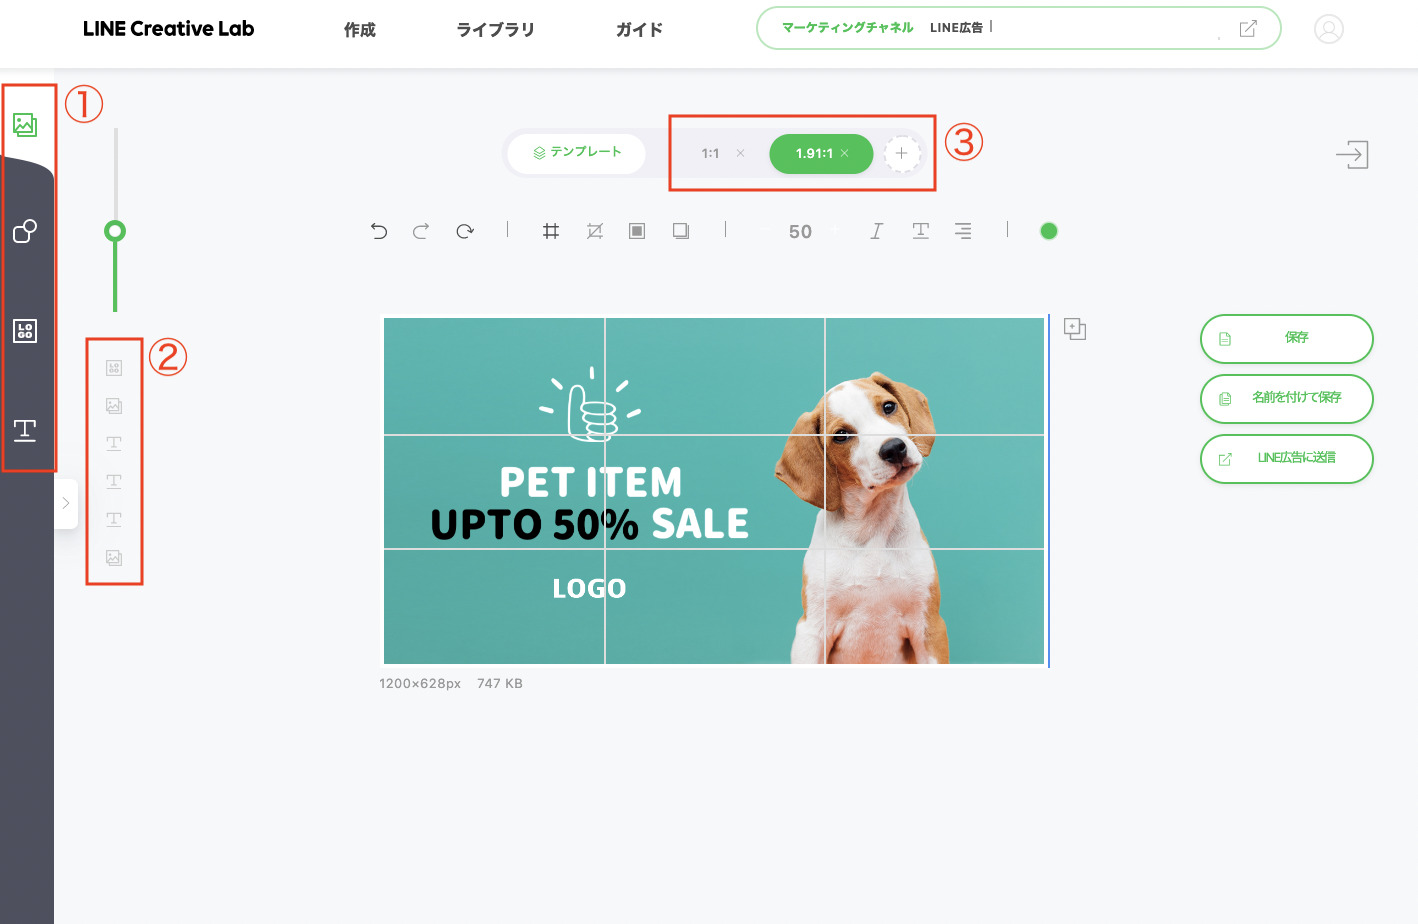The width and height of the screenshot is (1418, 924).
Task: Click the exit arrow icon at top right
Action: click(x=1352, y=154)
